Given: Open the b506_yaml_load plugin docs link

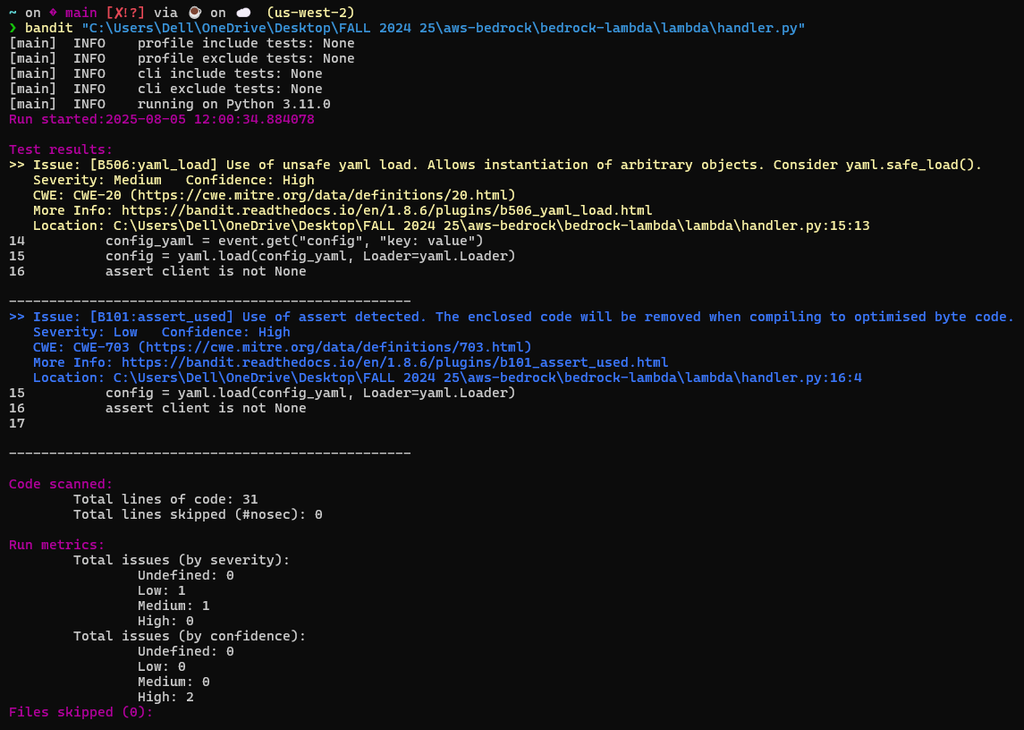Looking at the screenshot, I should [387, 210].
